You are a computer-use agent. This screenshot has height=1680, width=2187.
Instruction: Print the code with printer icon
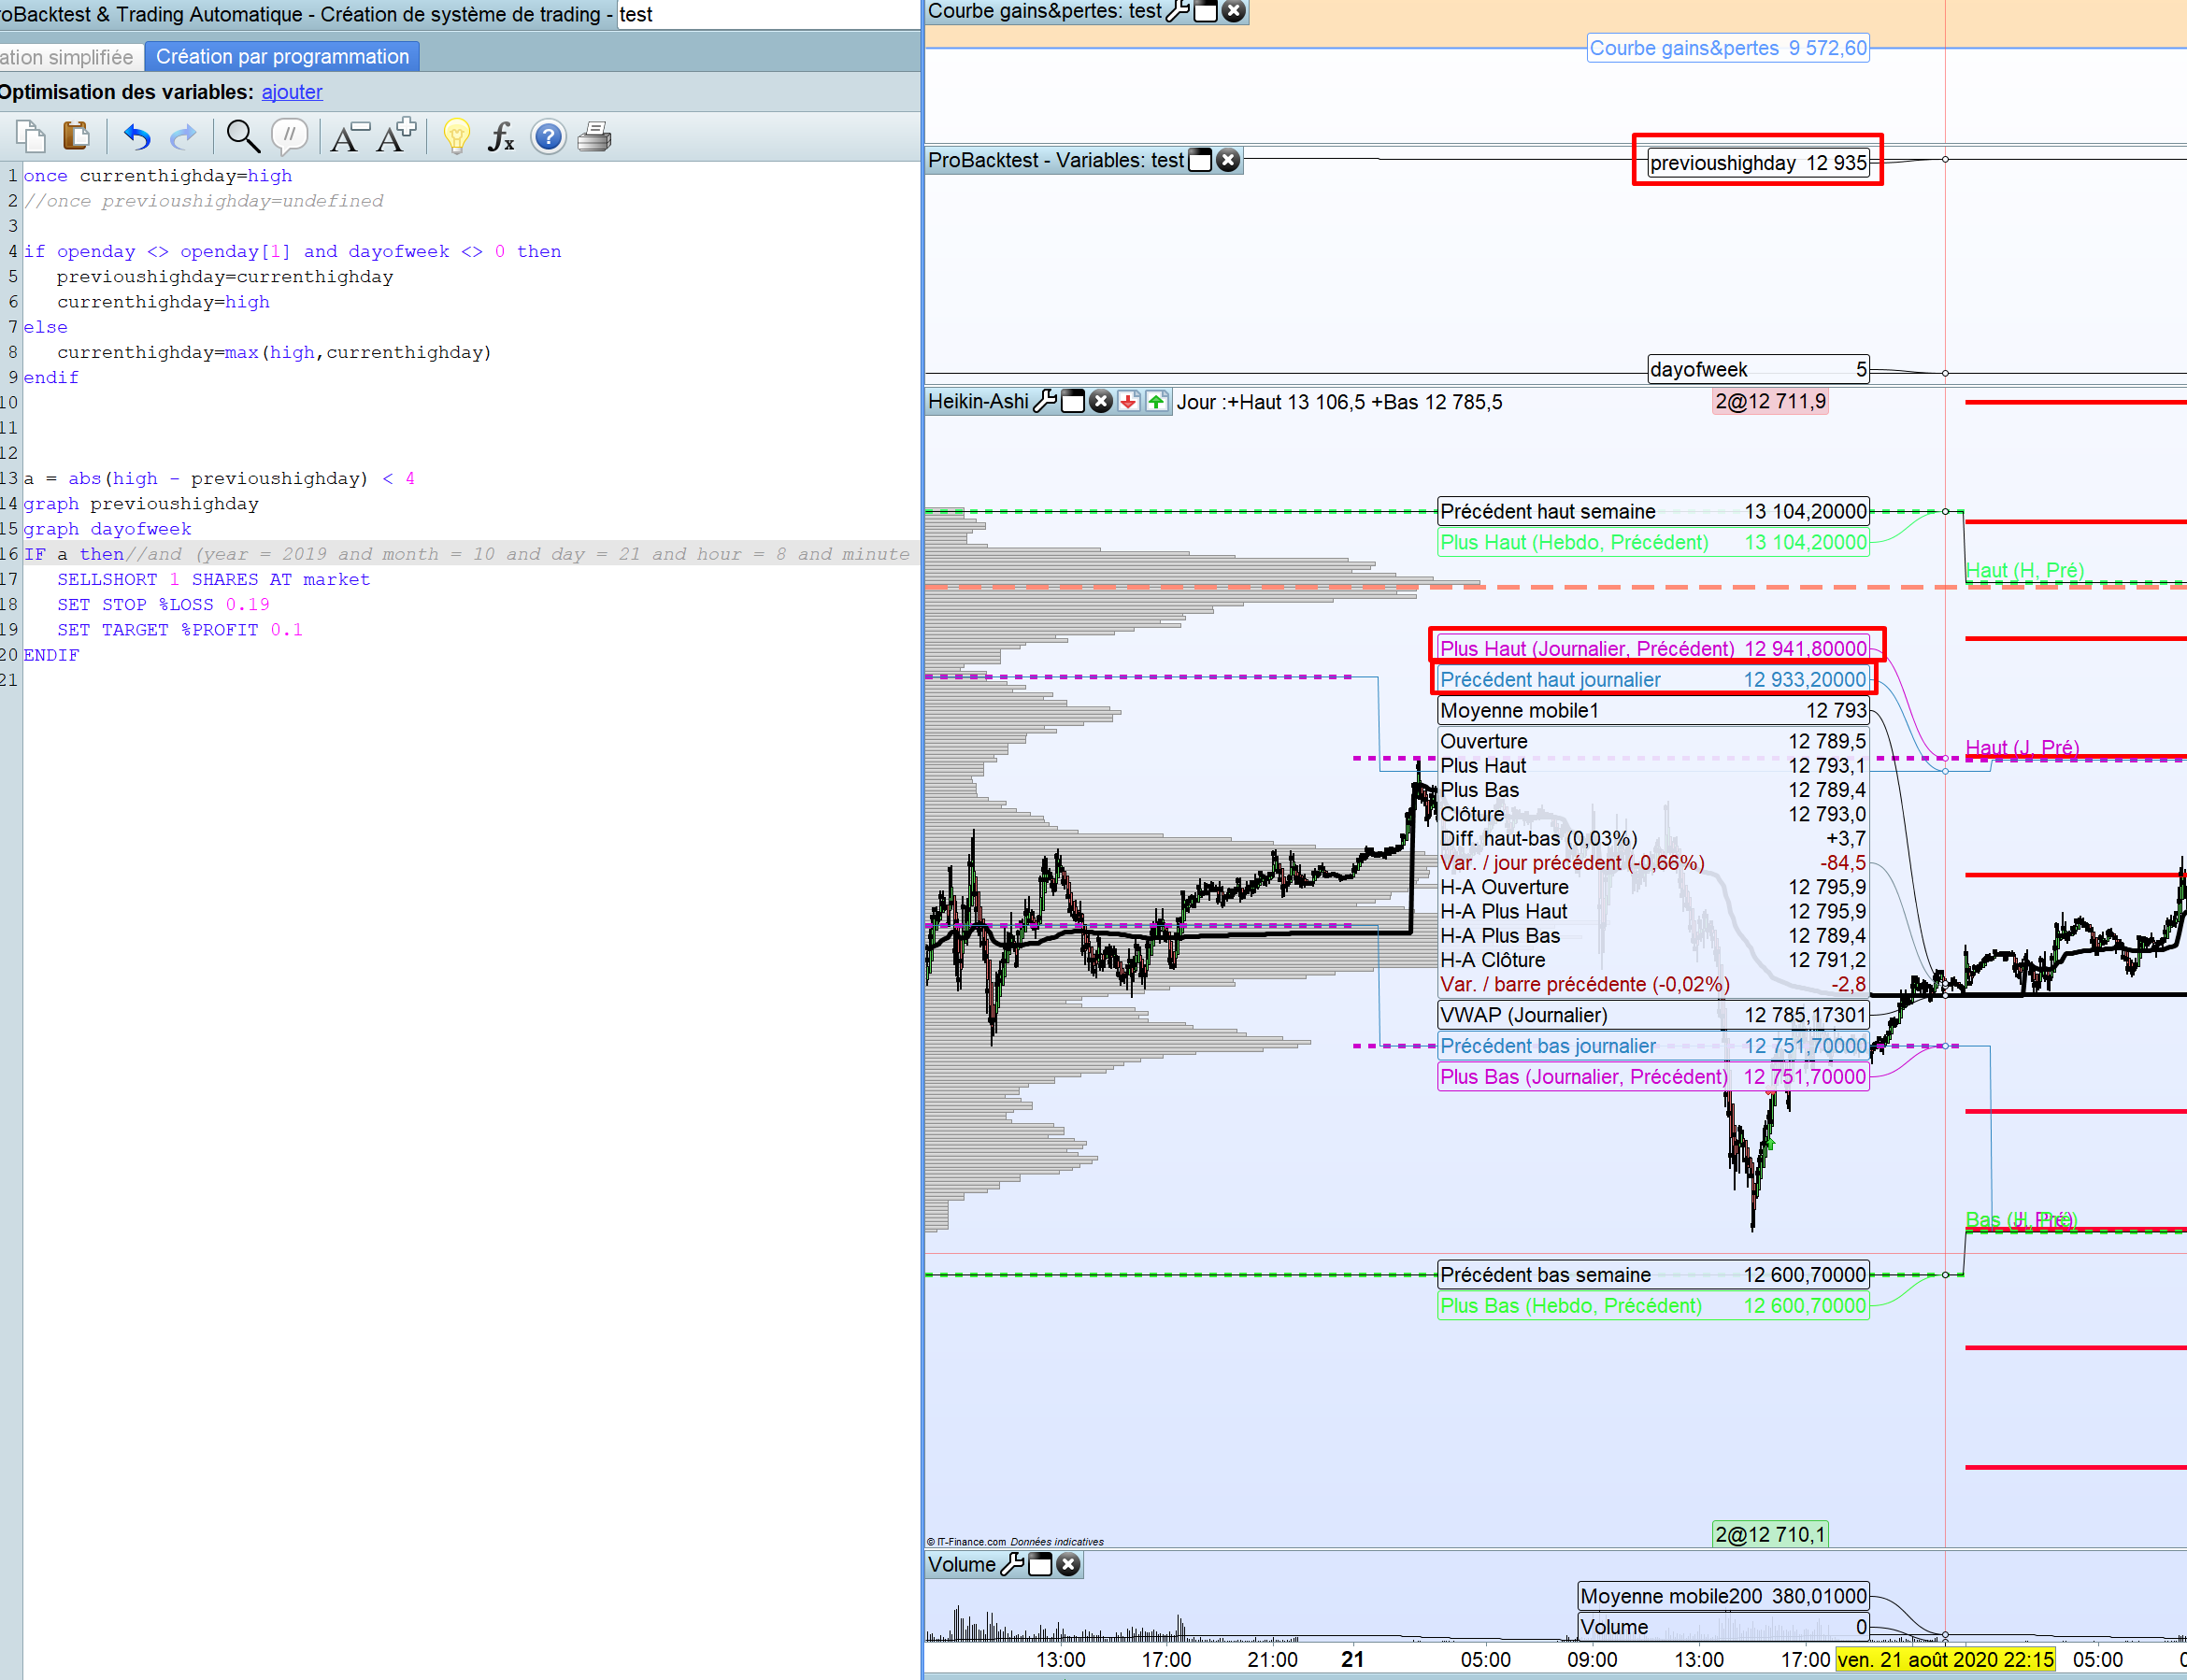(595, 136)
